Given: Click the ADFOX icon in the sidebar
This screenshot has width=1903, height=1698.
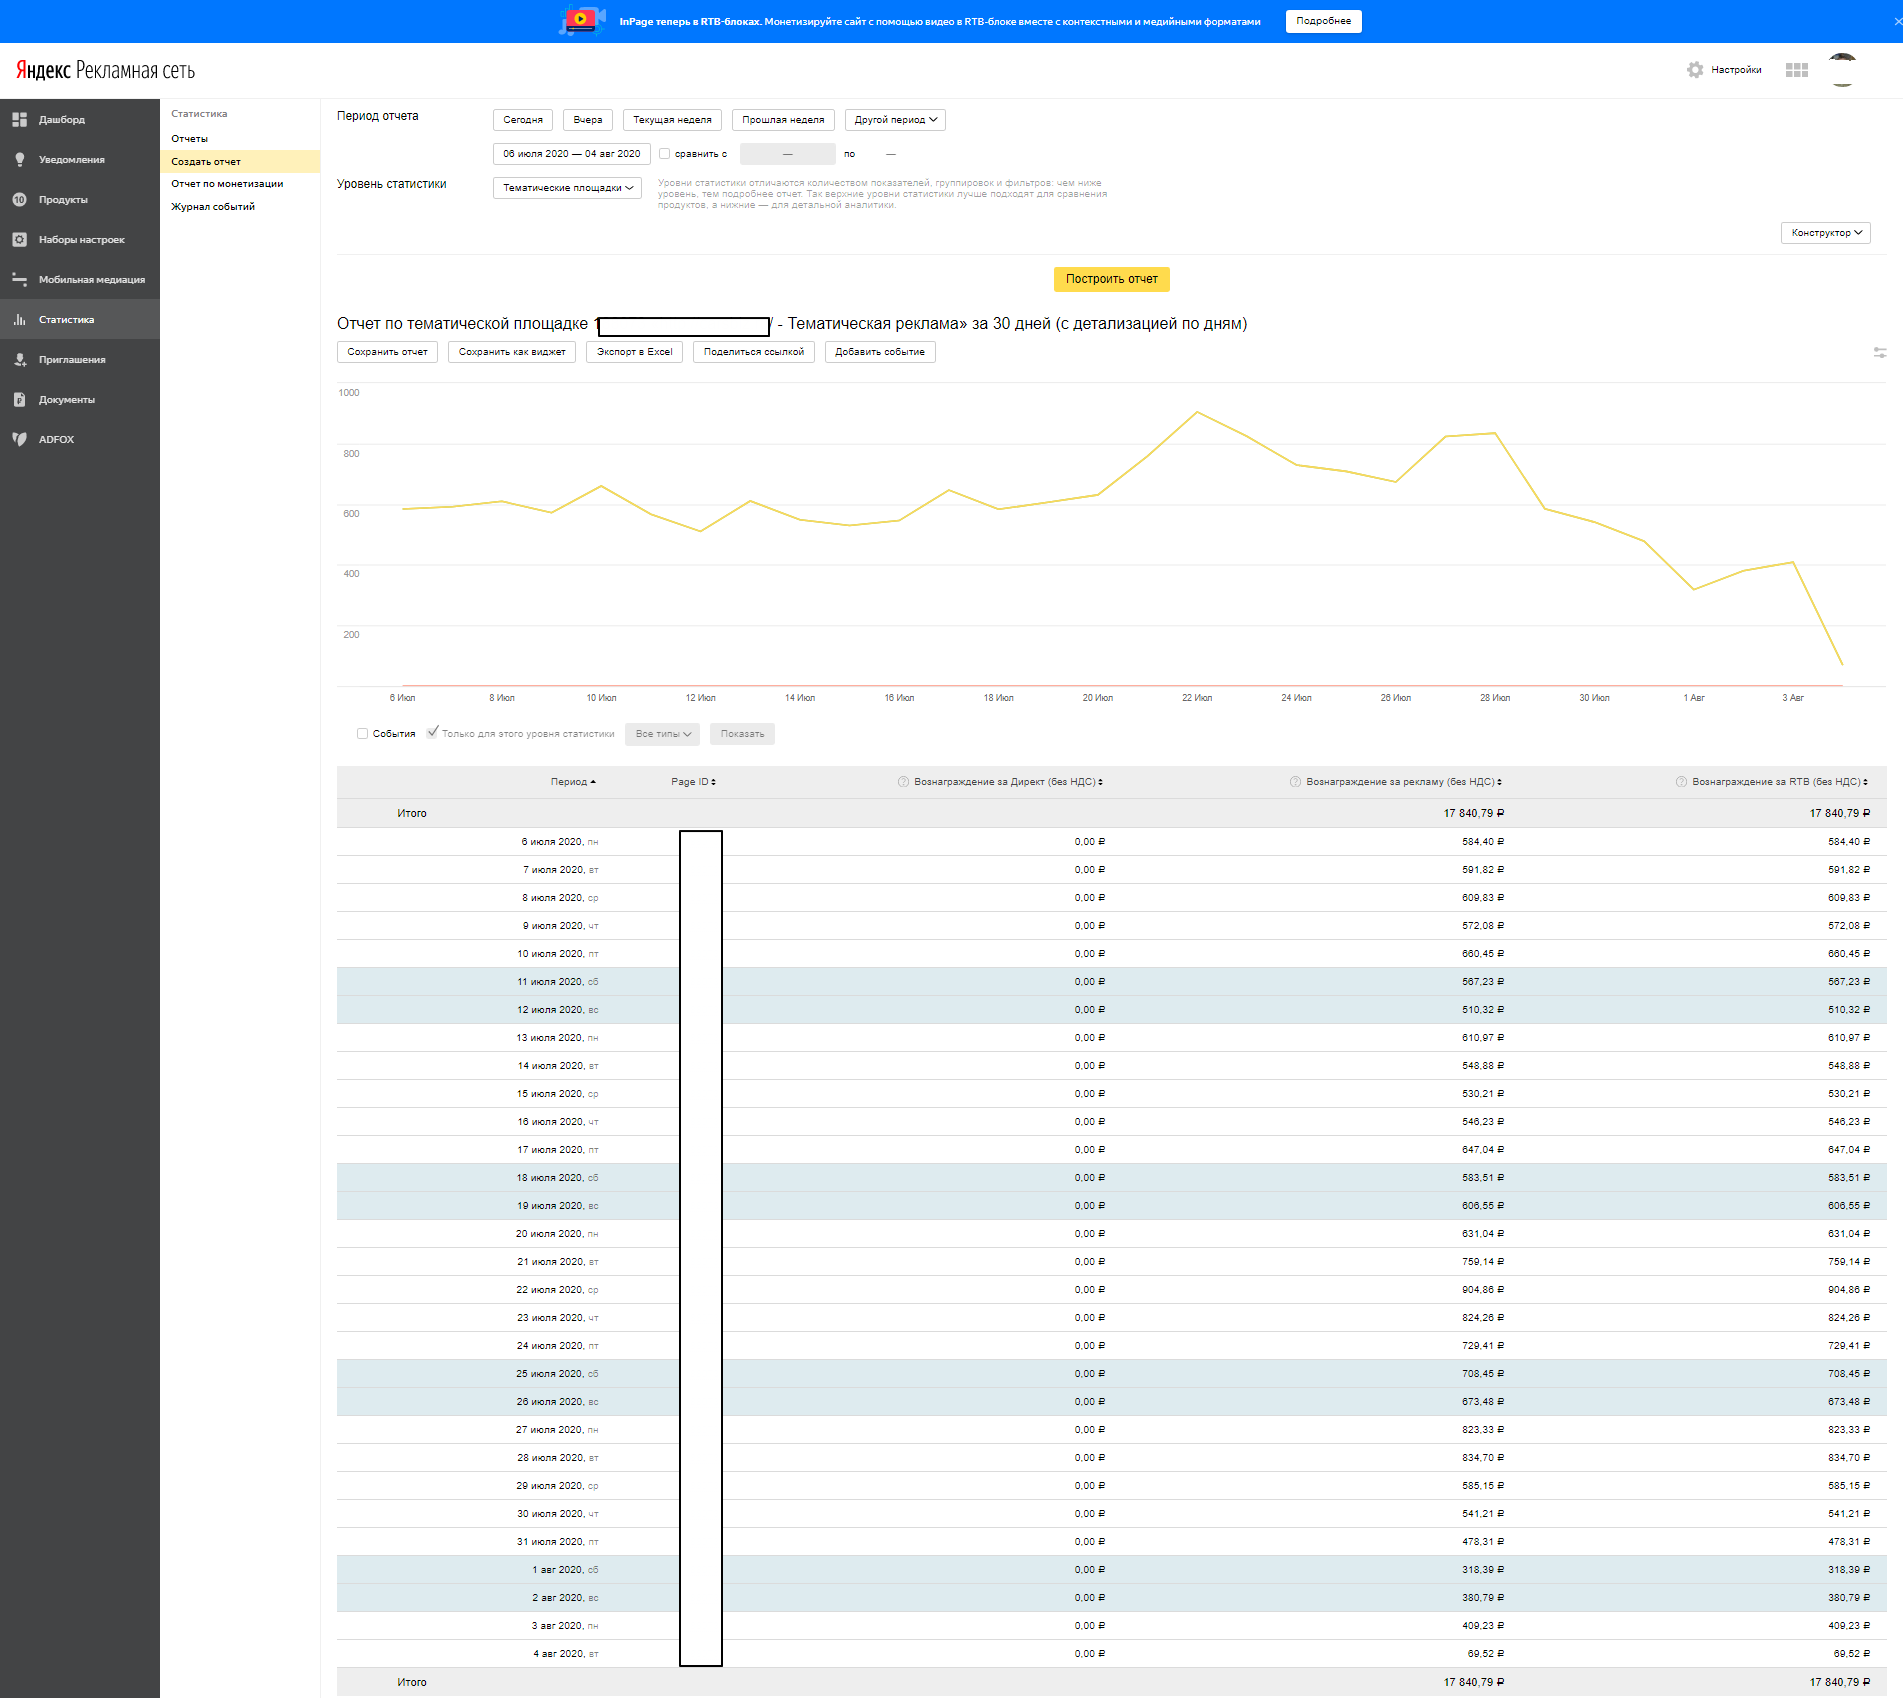Looking at the screenshot, I should tap(19, 440).
